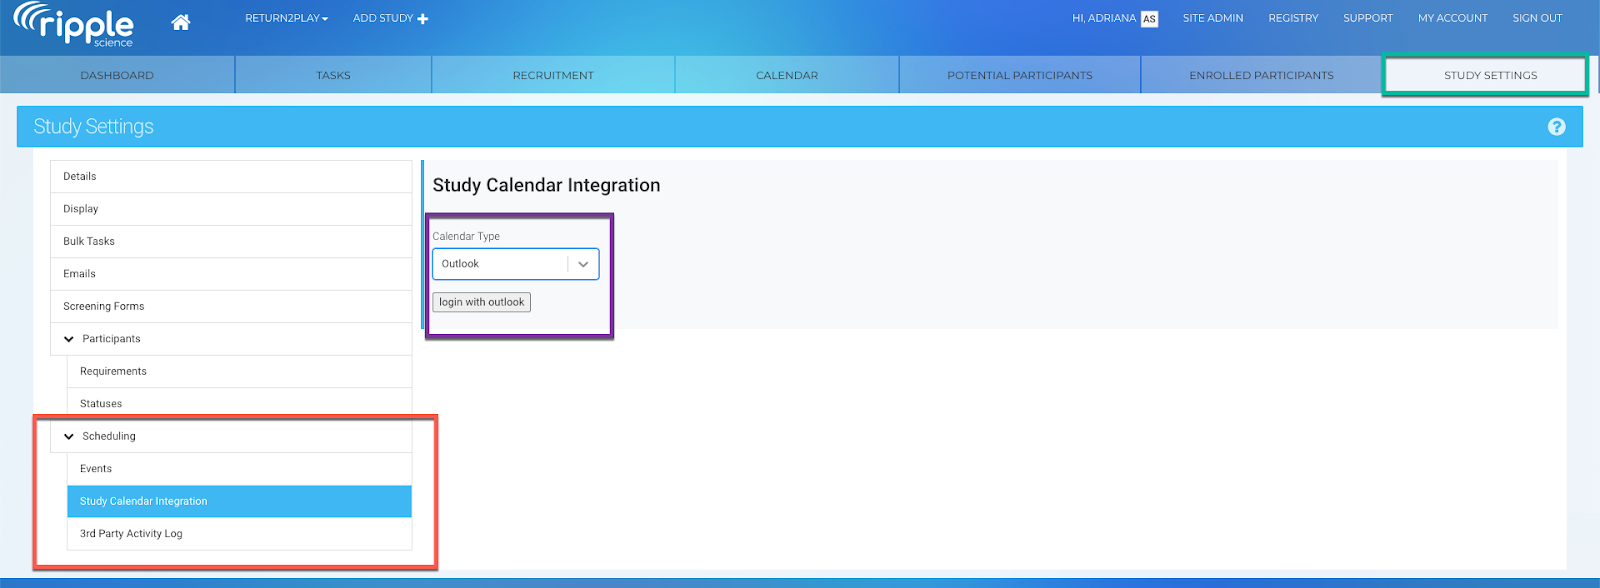The width and height of the screenshot is (1600, 588).
Task: Select the Events settings item
Action: [x=96, y=469]
